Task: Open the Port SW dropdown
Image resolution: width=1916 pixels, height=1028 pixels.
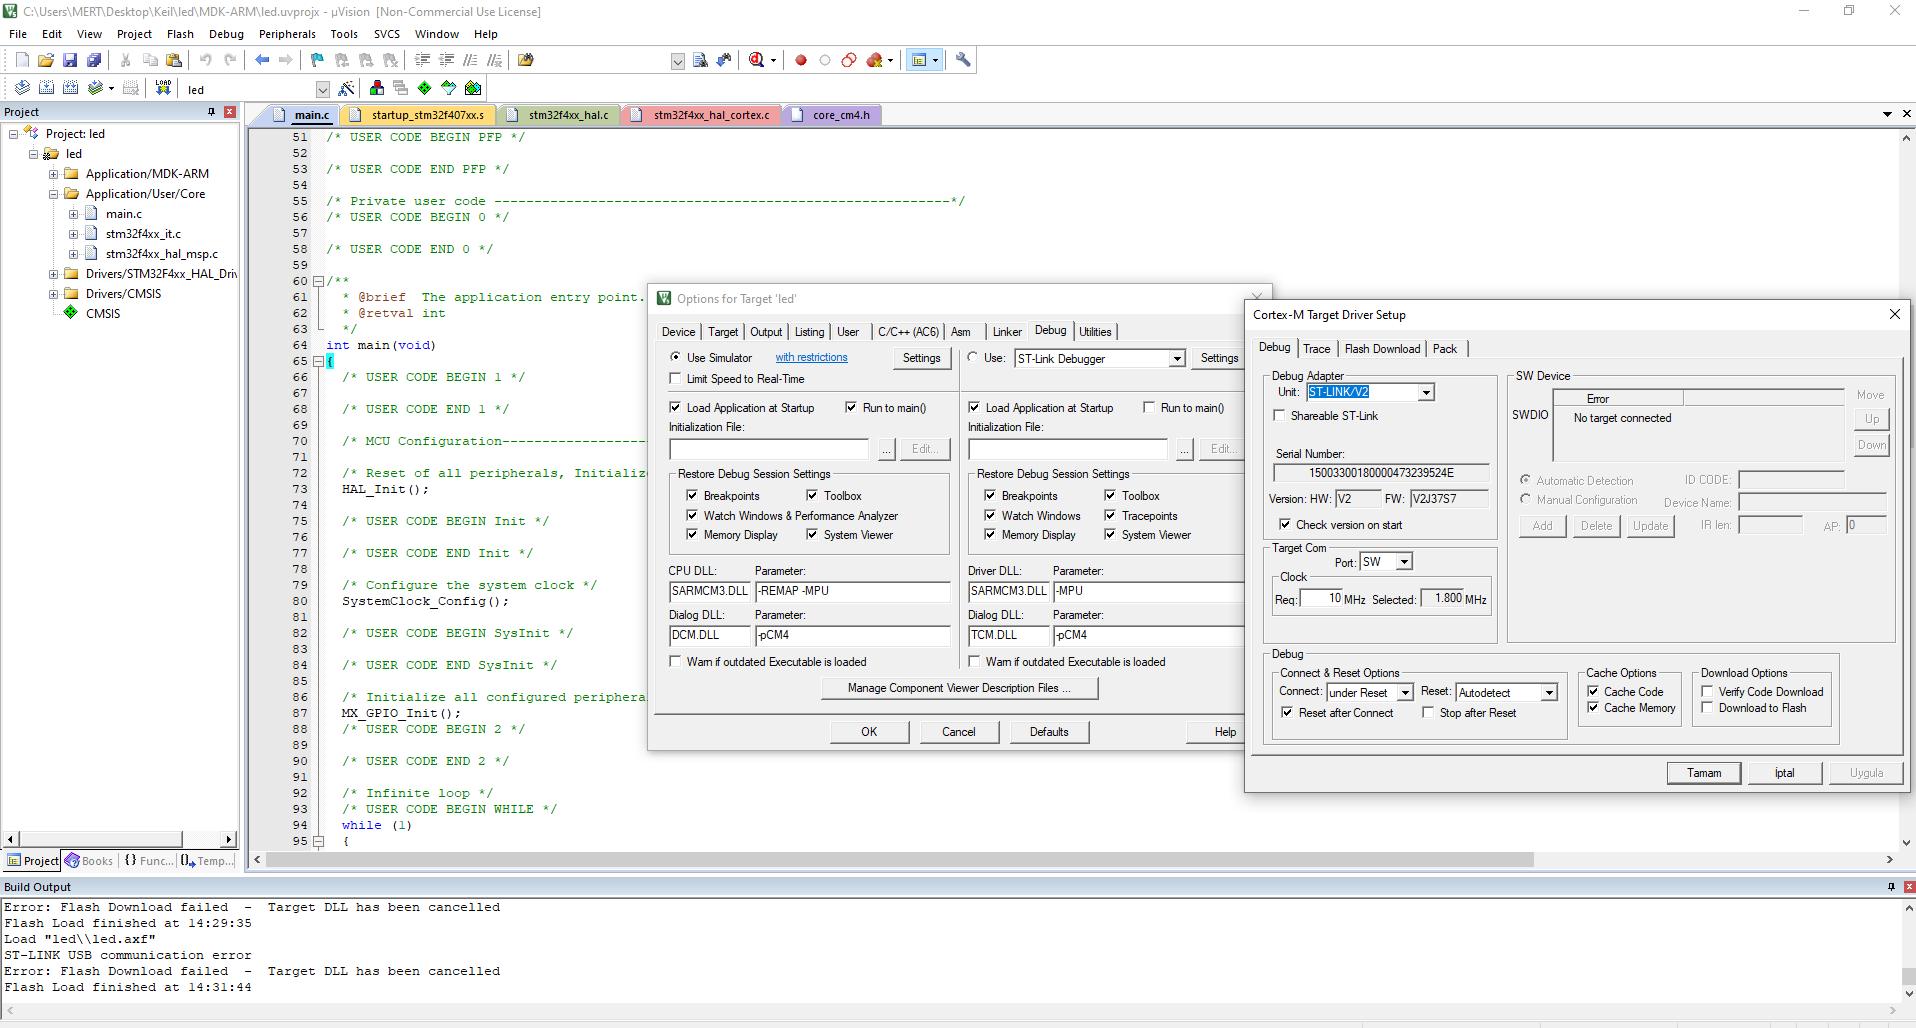Action: tap(1404, 562)
